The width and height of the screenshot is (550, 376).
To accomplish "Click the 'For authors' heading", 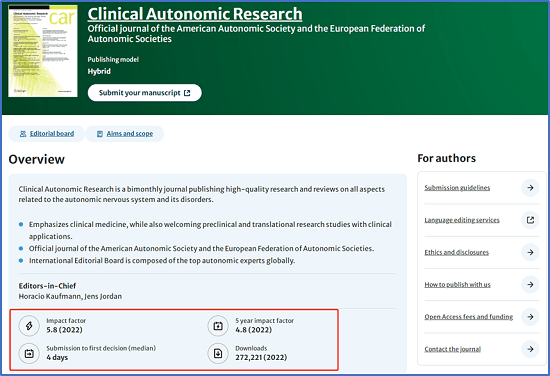I will pos(447,158).
